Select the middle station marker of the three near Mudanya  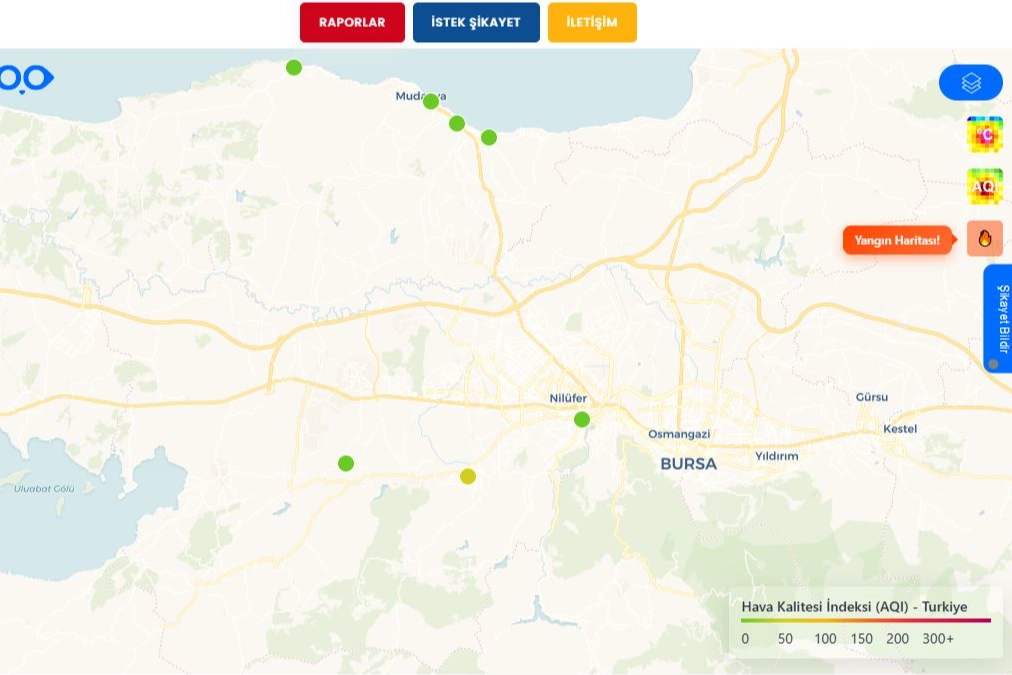457,123
